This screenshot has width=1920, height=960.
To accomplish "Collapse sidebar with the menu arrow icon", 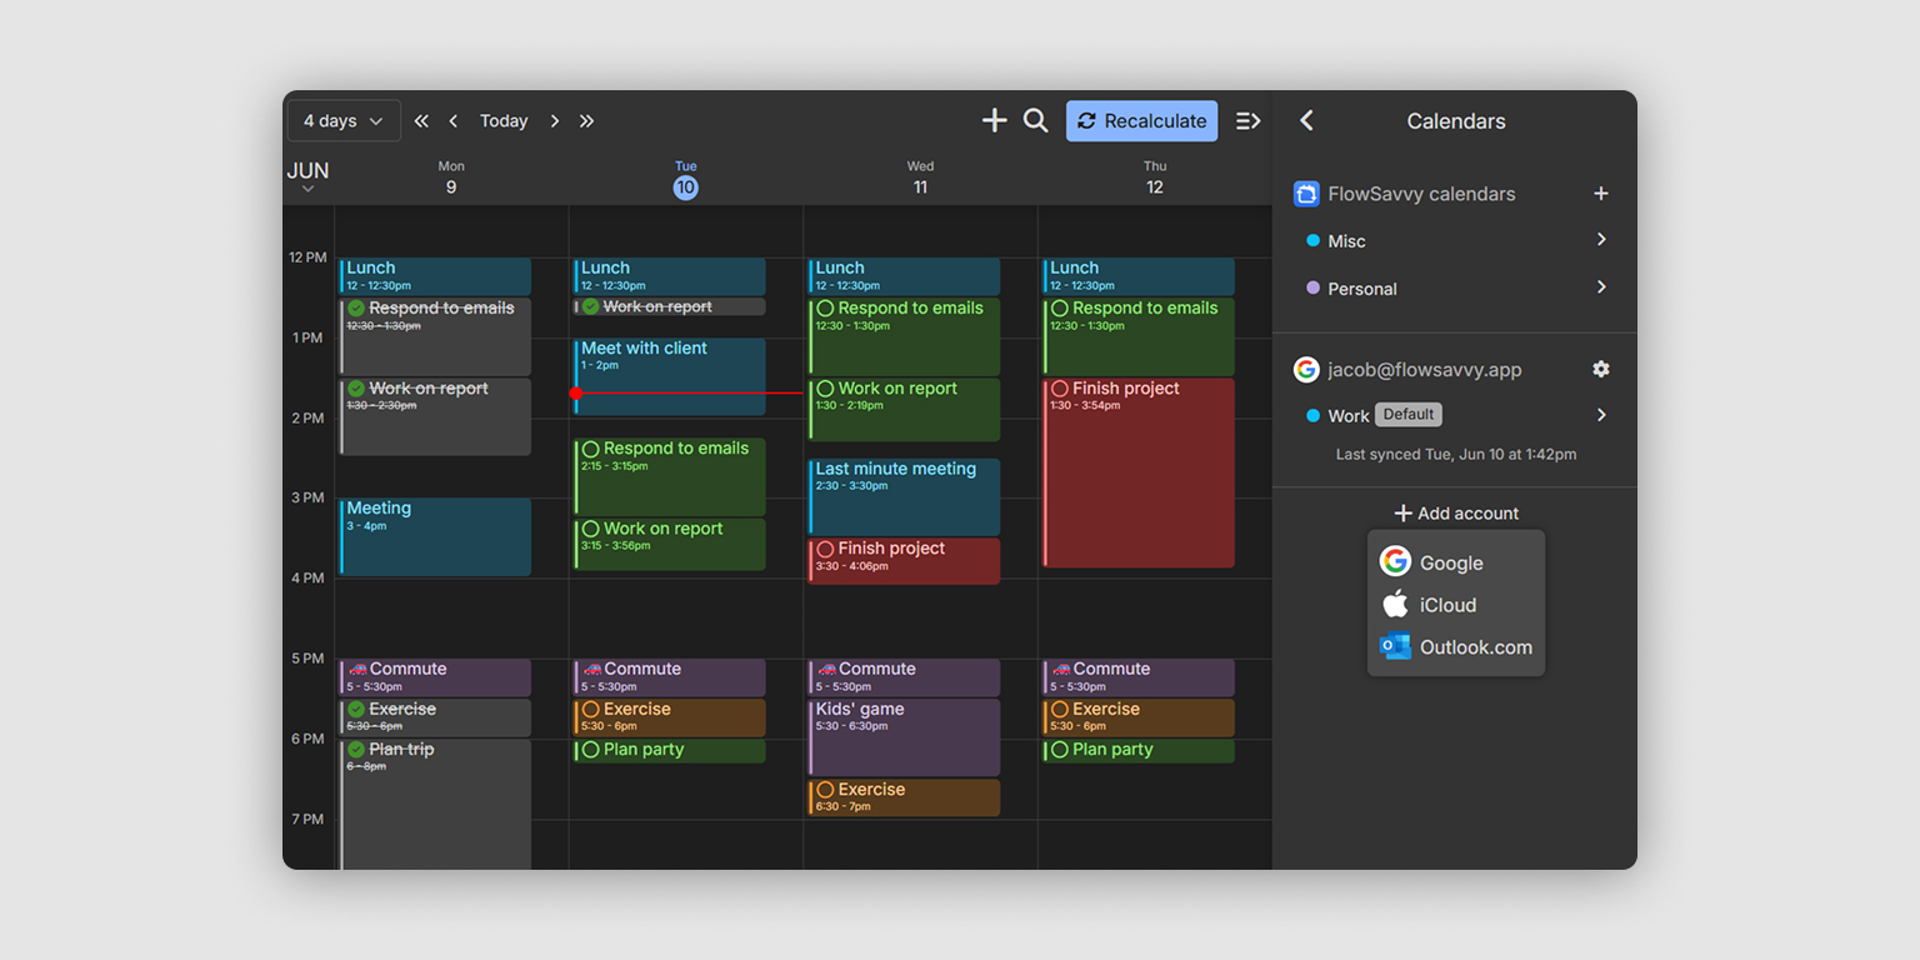I will [1247, 121].
